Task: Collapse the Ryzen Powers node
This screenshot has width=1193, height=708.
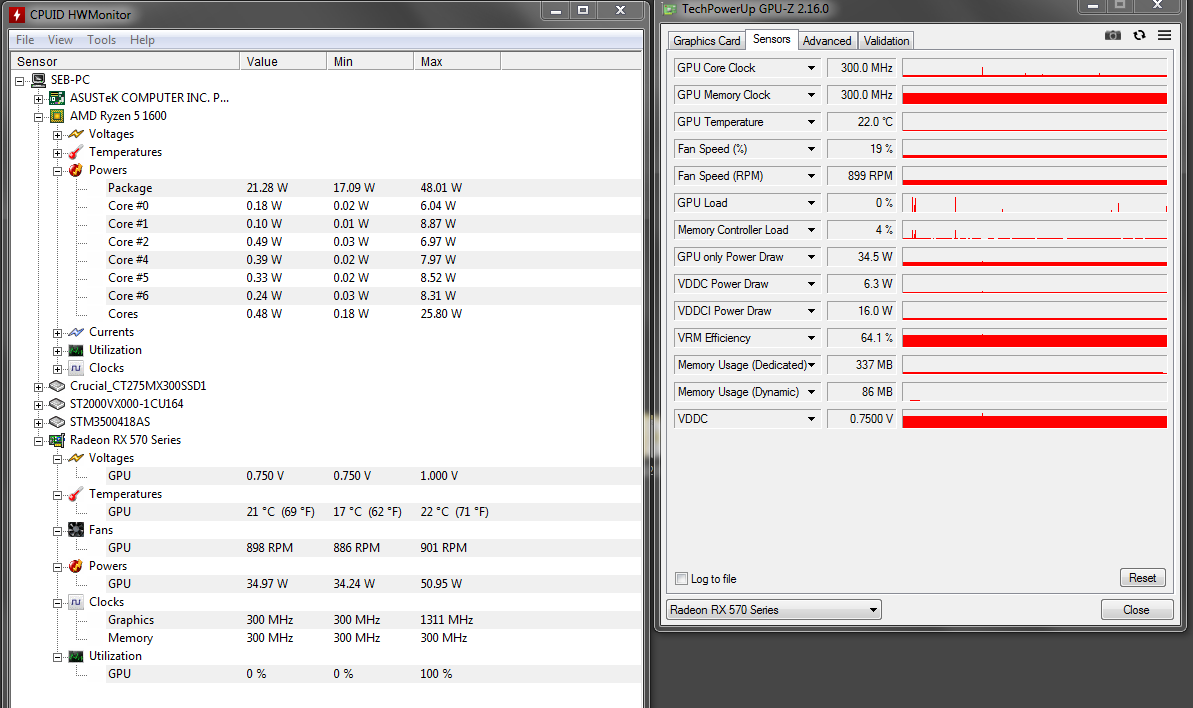Action: point(57,171)
